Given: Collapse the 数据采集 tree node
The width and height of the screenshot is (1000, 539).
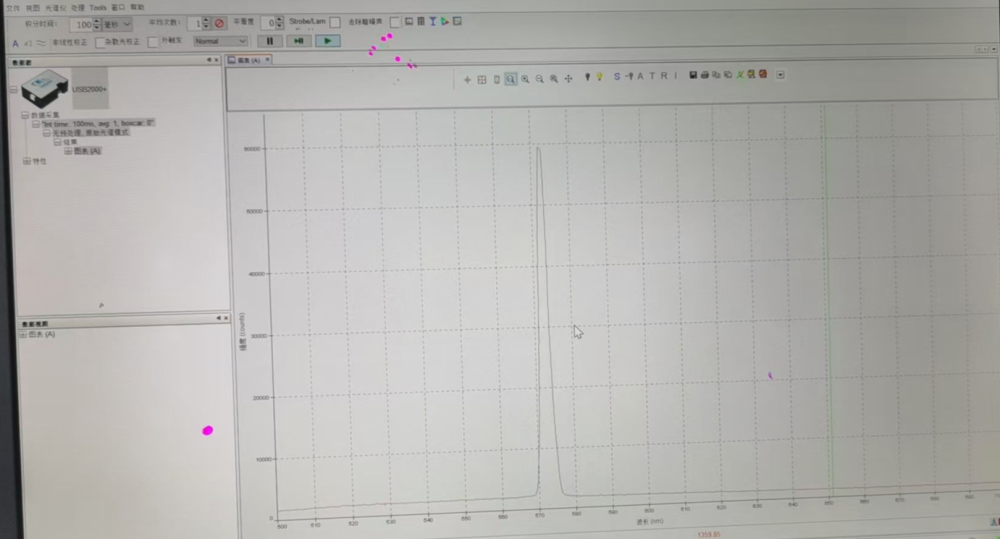Looking at the screenshot, I should click(x=25, y=115).
